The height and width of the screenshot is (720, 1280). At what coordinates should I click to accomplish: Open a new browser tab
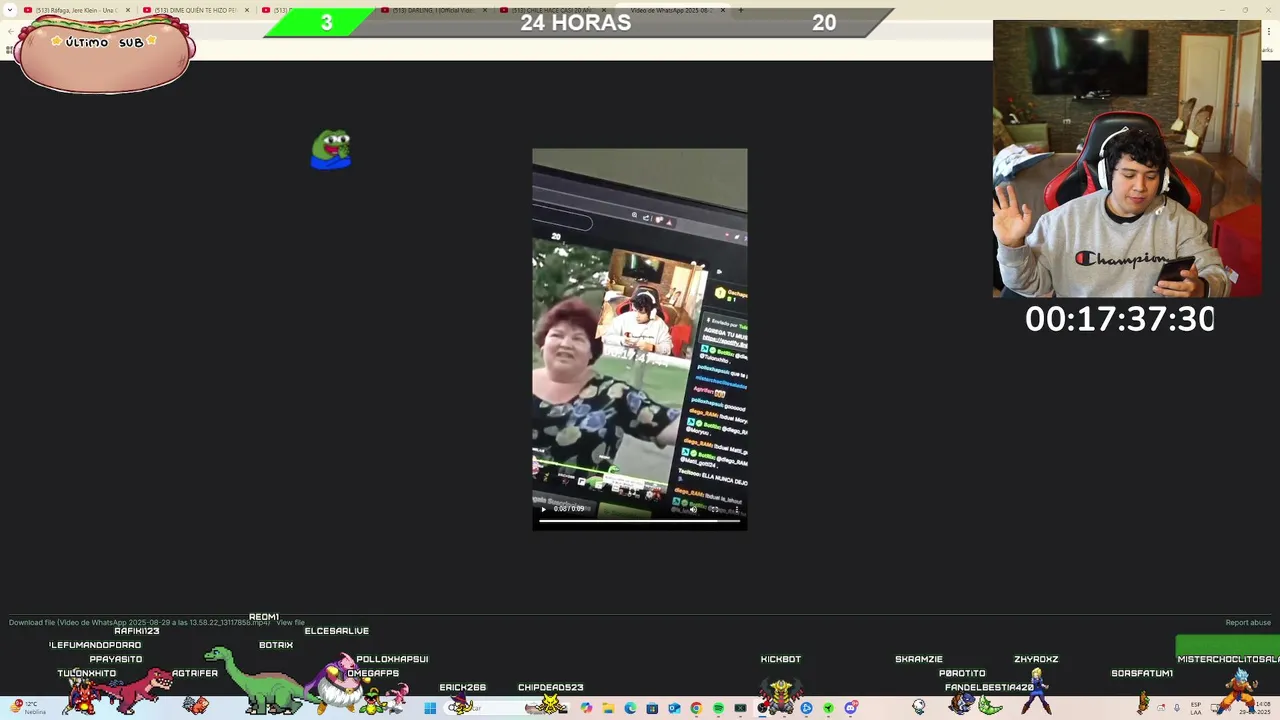(x=741, y=10)
